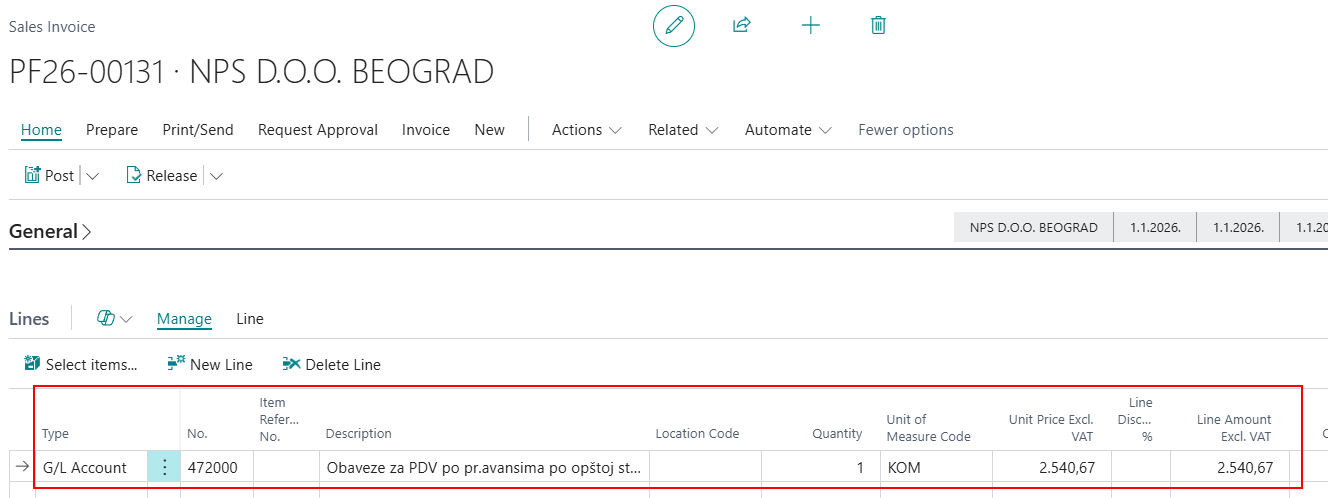Click the empty Location Code cell
Screen dimensions: 1328x498
(706, 467)
